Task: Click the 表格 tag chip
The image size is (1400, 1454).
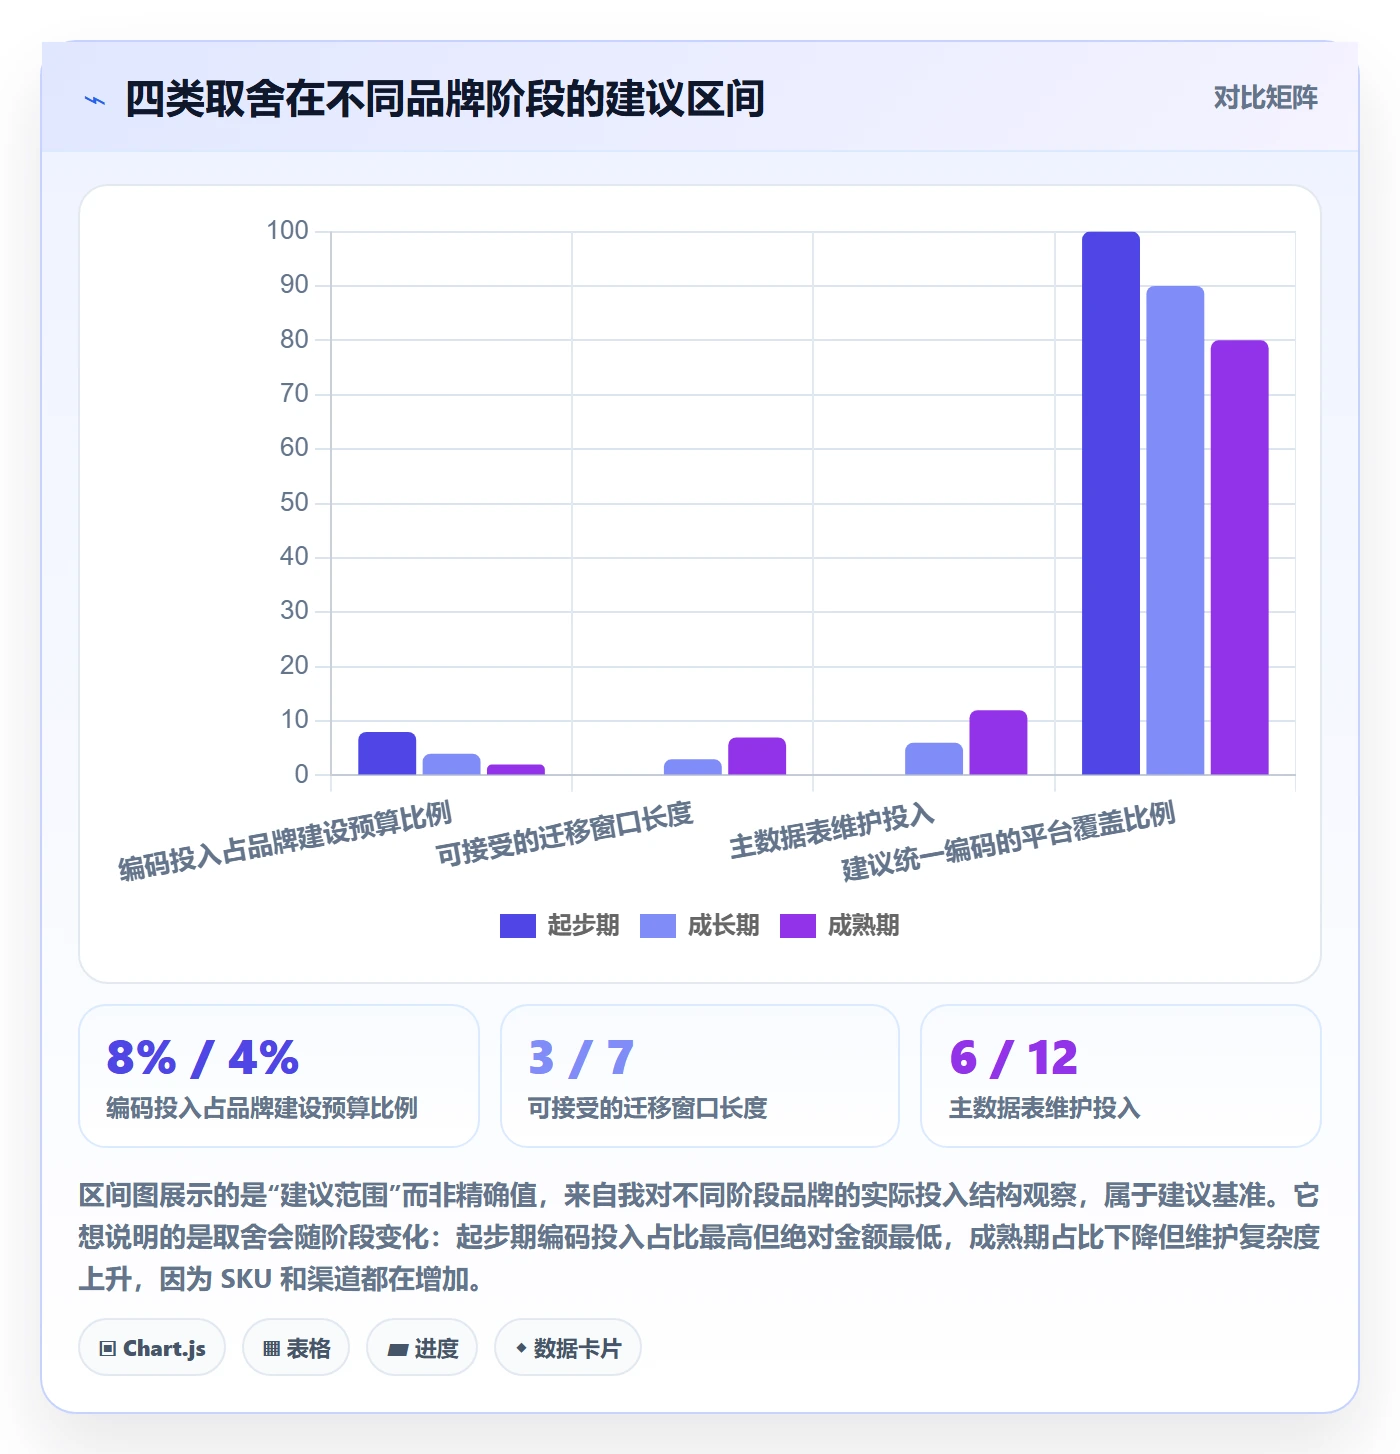Action: 296,1348
